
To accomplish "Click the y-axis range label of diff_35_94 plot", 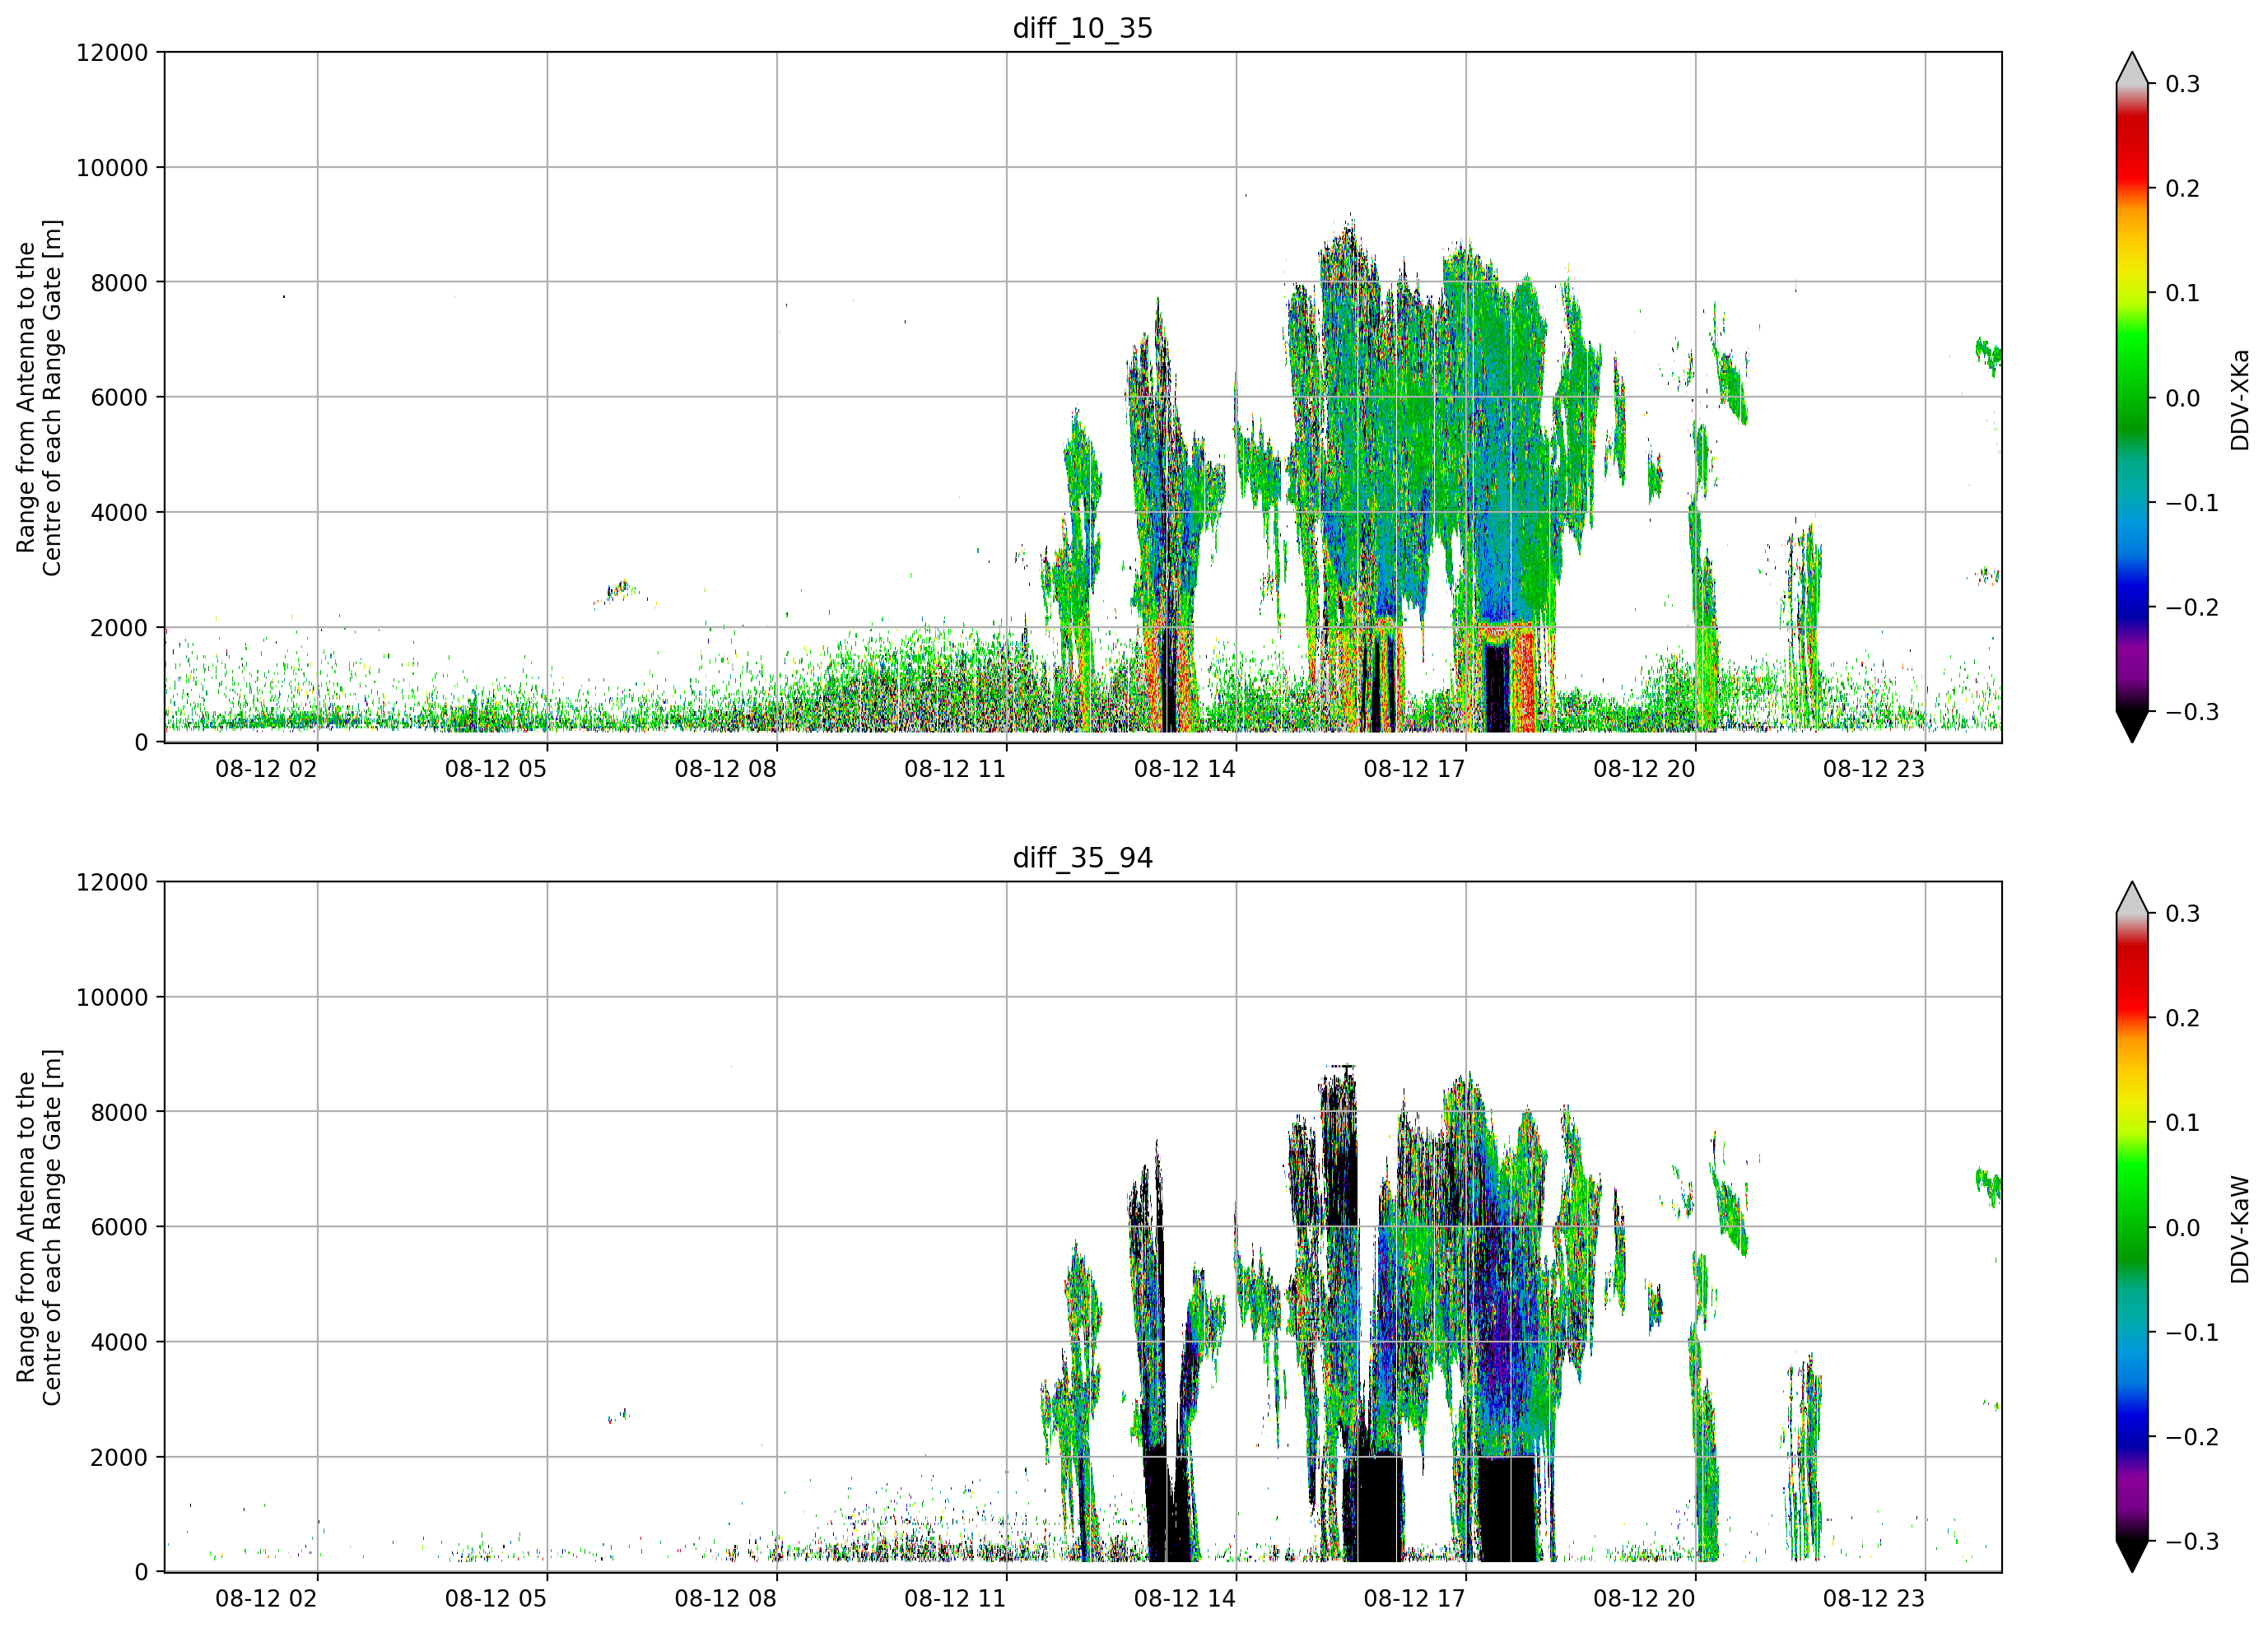I will tap(39, 1227).
